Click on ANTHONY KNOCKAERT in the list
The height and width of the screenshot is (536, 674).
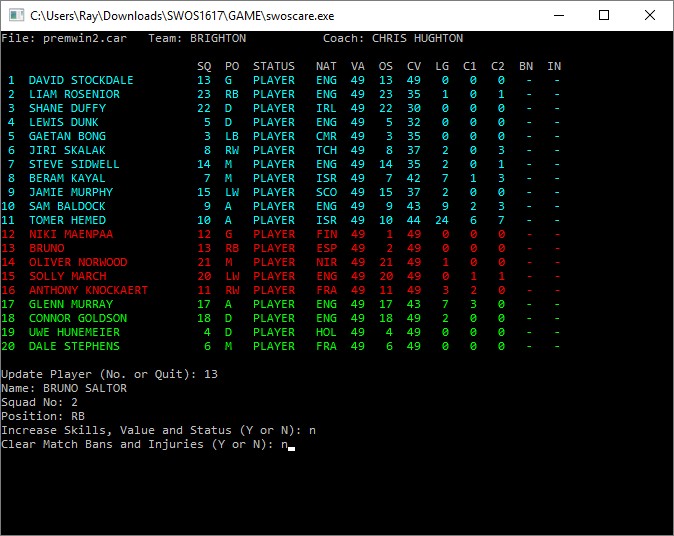(x=88, y=290)
